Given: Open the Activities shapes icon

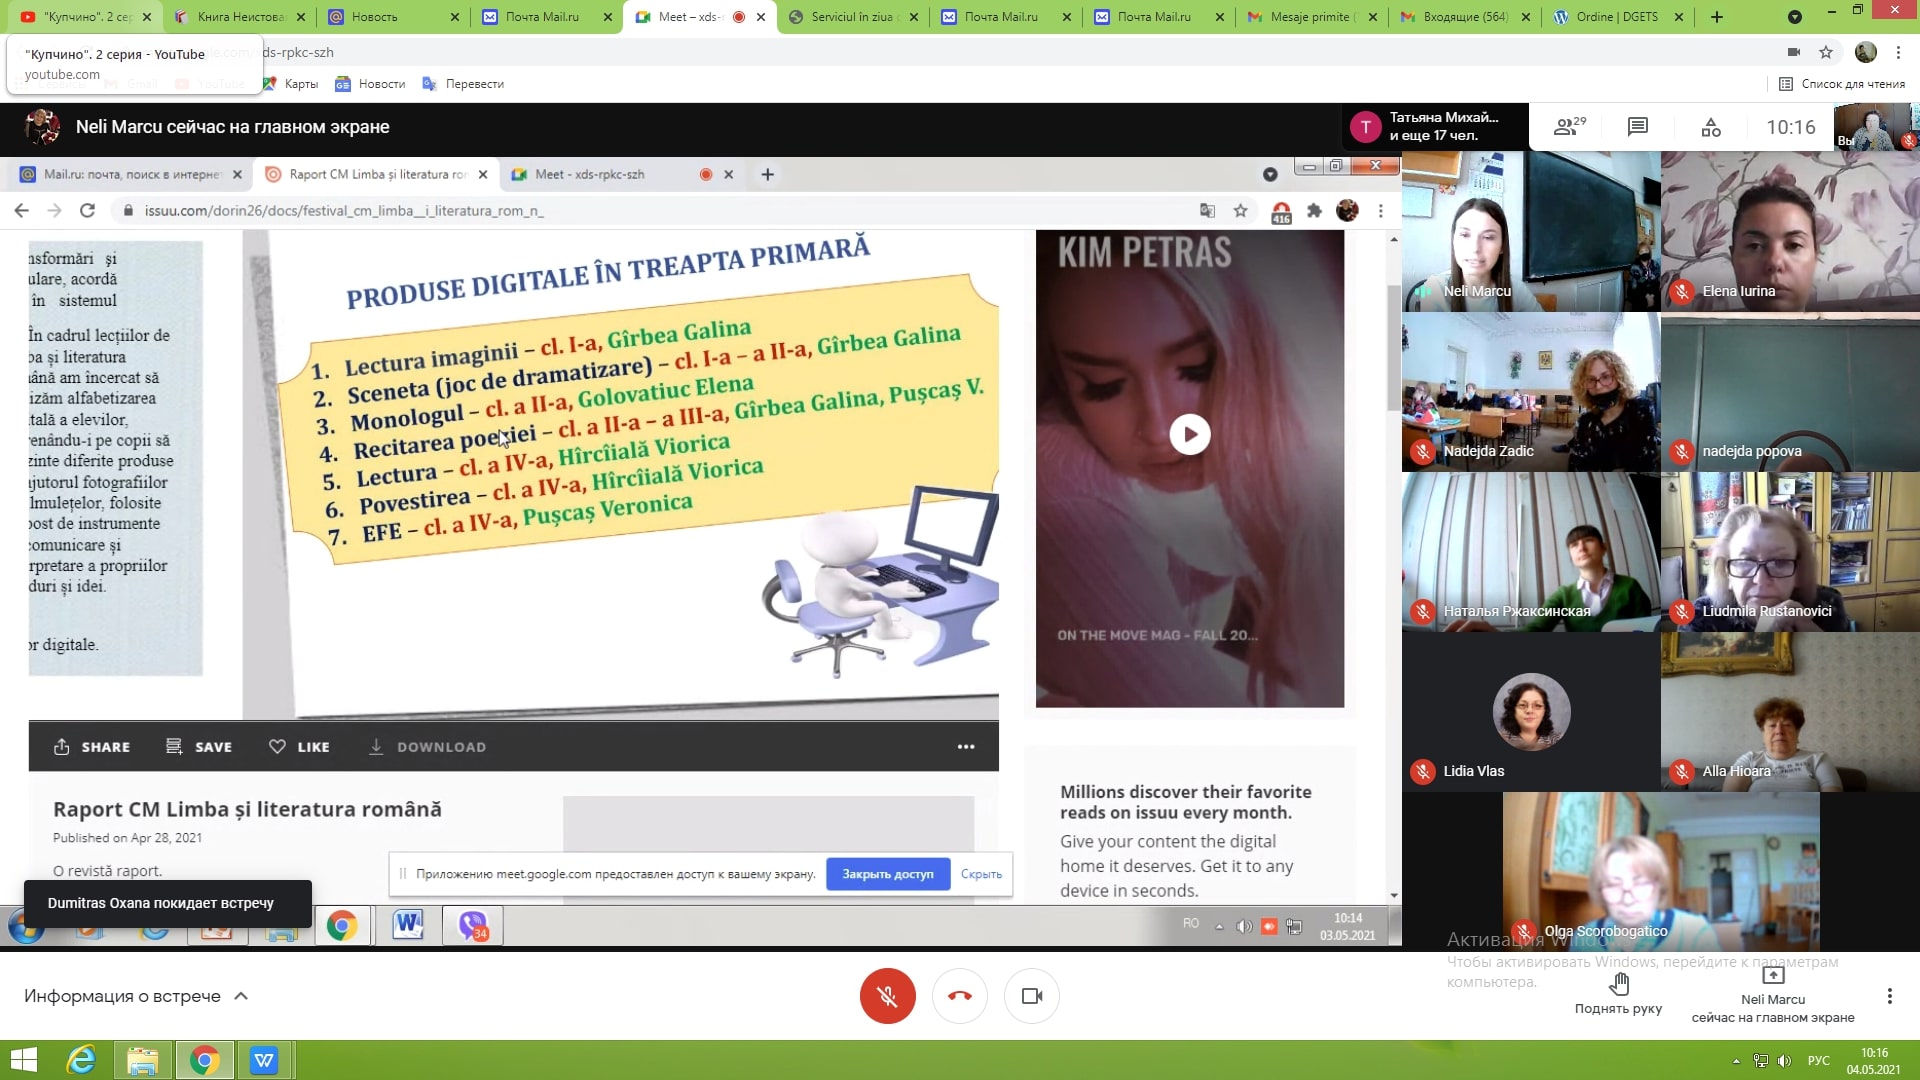Looking at the screenshot, I should point(1711,127).
